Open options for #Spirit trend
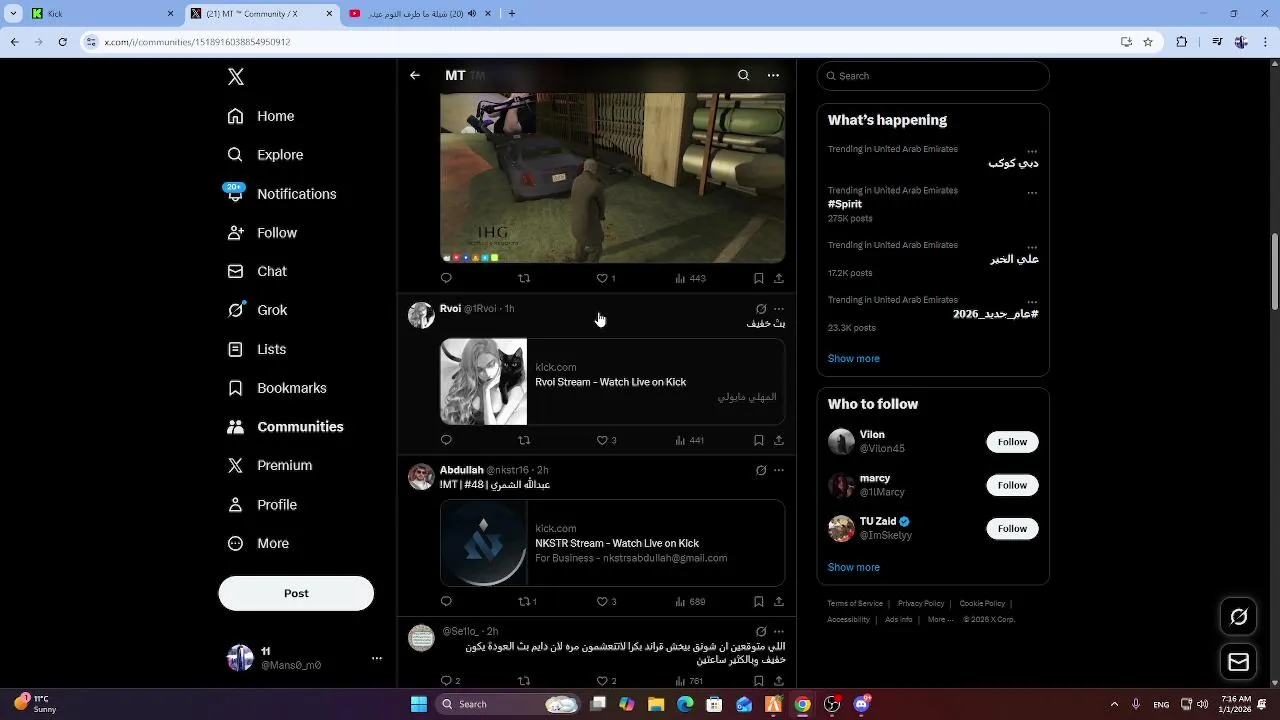1280x720 pixels. (1032, 193)
